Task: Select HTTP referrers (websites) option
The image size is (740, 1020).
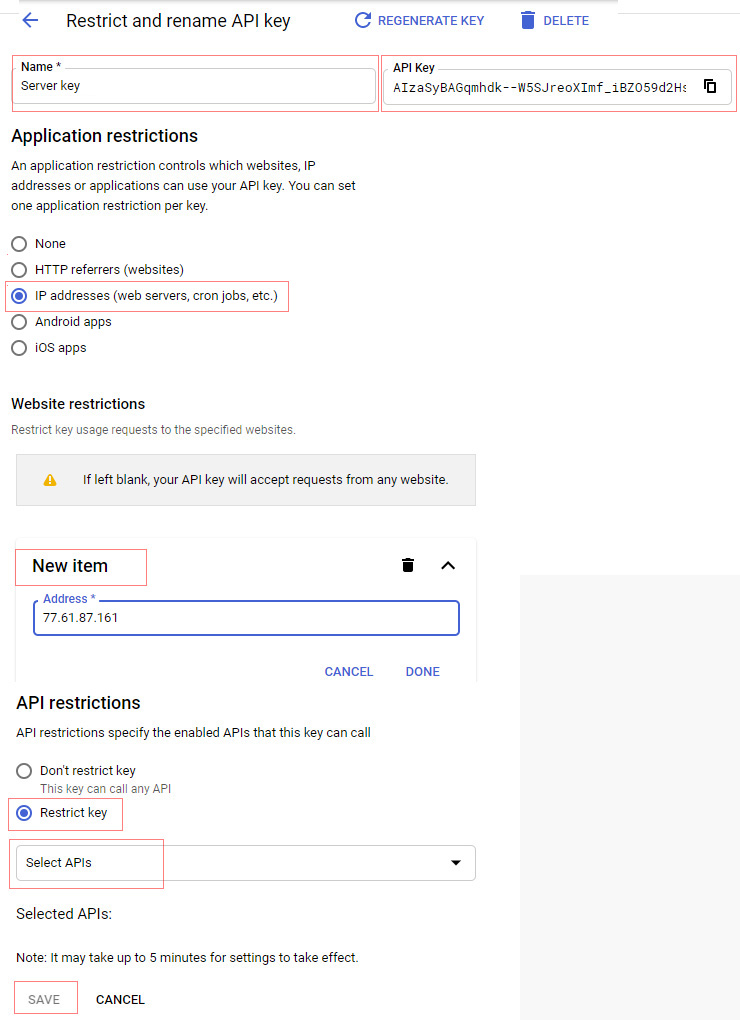Action: 19,270
